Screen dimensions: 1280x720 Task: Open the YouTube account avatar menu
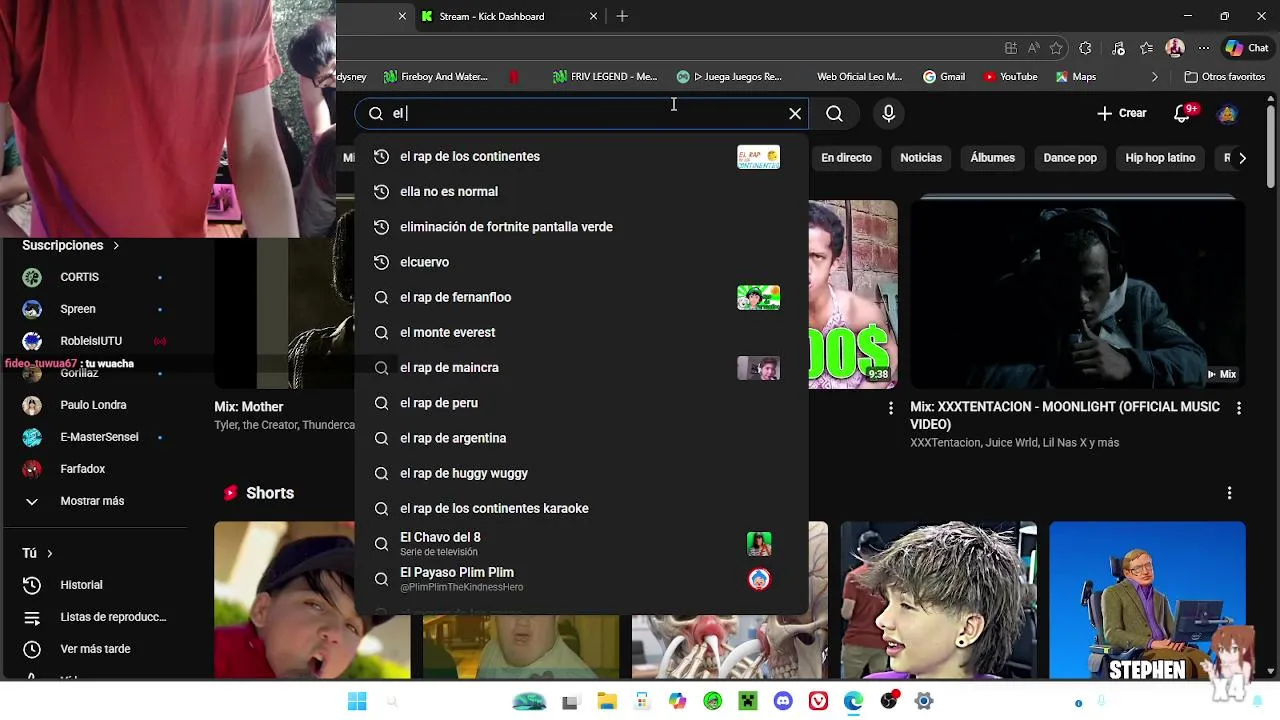(1227, 114)
